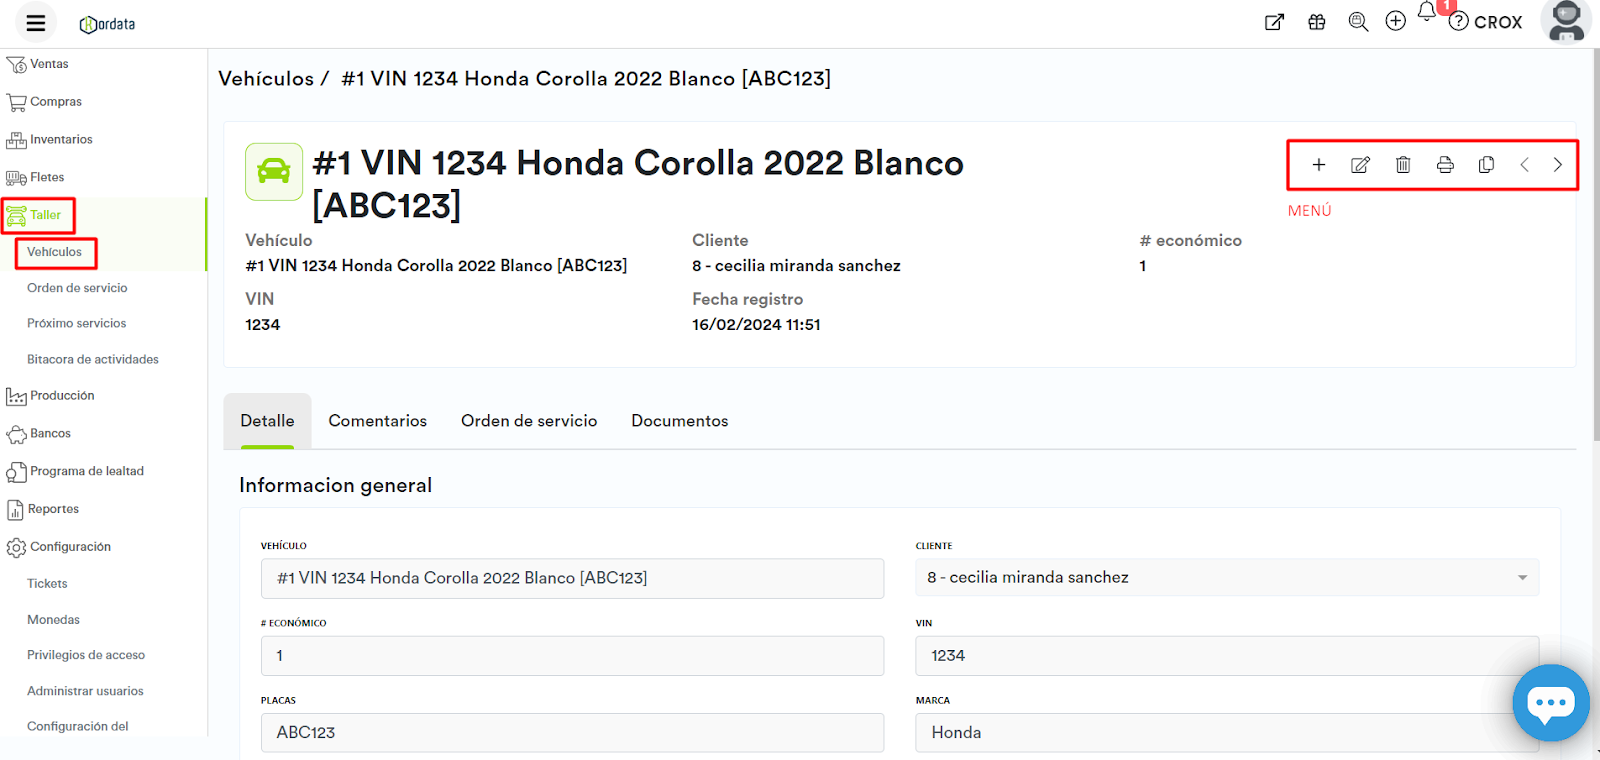
Task: Open the chat support bubble
Action: click(1550, 703)
